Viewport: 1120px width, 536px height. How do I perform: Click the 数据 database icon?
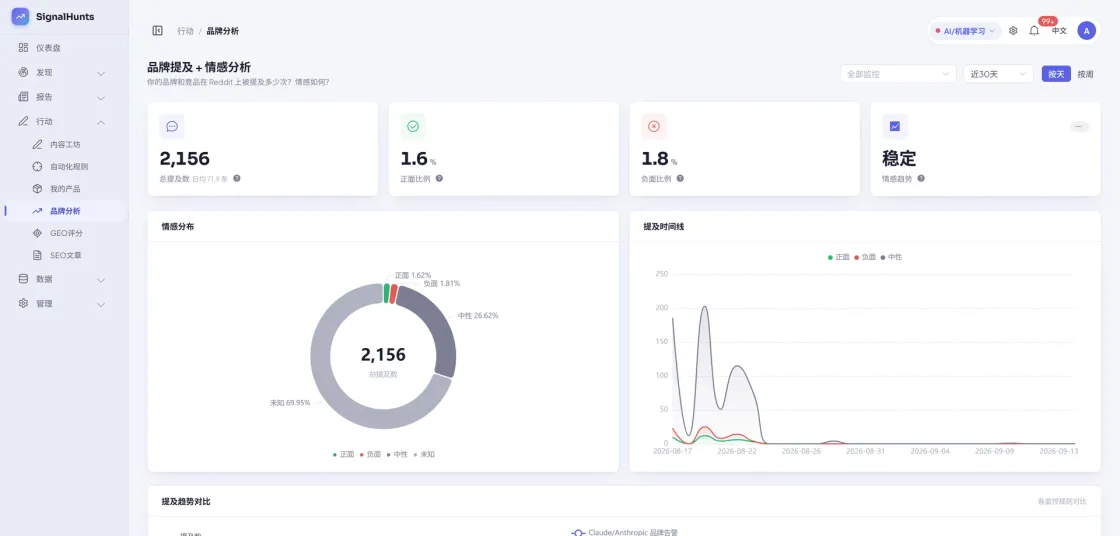coord(24,279)
